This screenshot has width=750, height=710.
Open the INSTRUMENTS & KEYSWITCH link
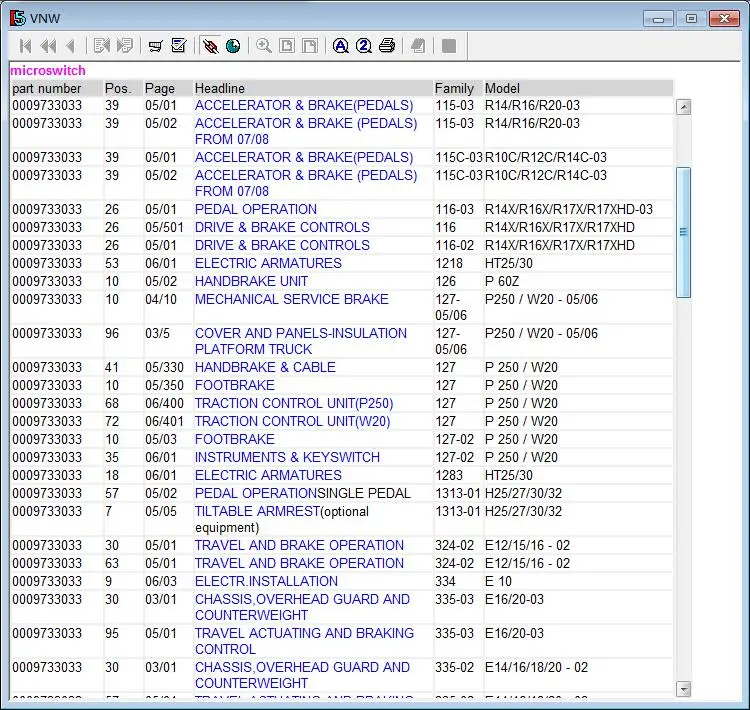coord(287,457)
